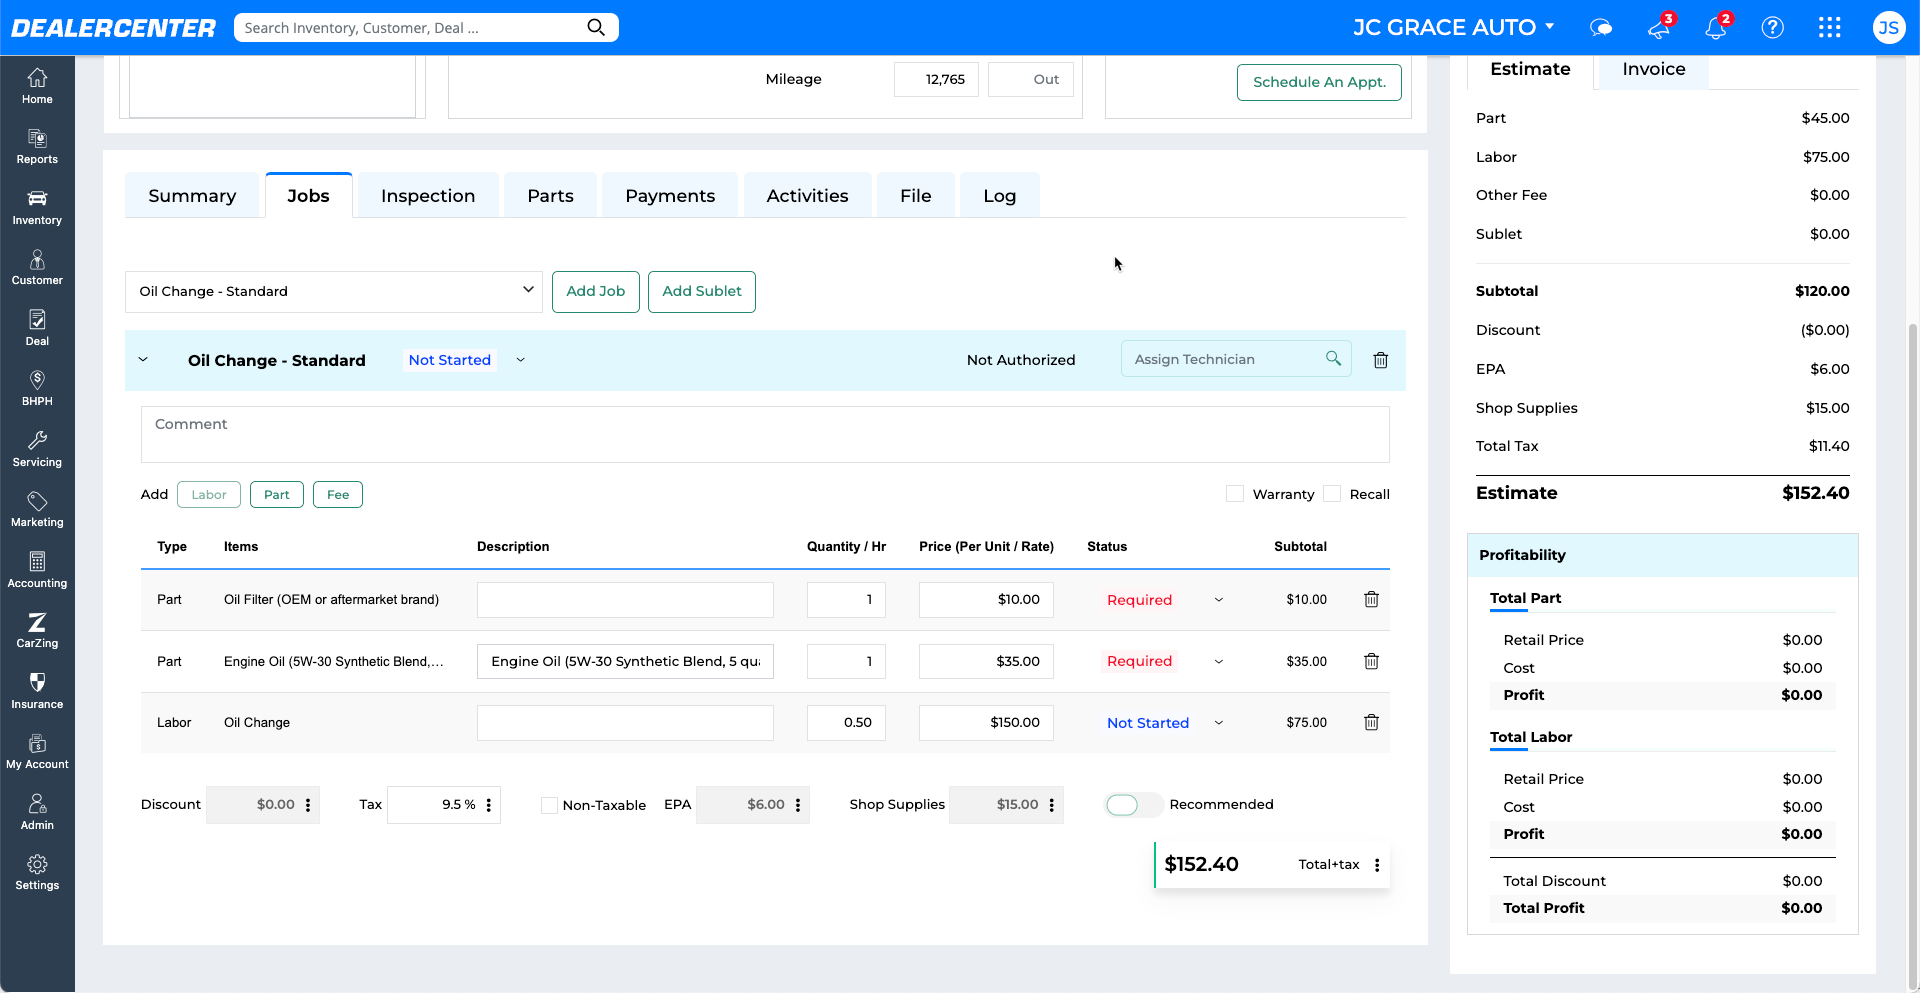Image resolution: width=1920 pixels, height=993 pixels.
Task: Check the Warranty checkbox
Action: [1235, 494]
